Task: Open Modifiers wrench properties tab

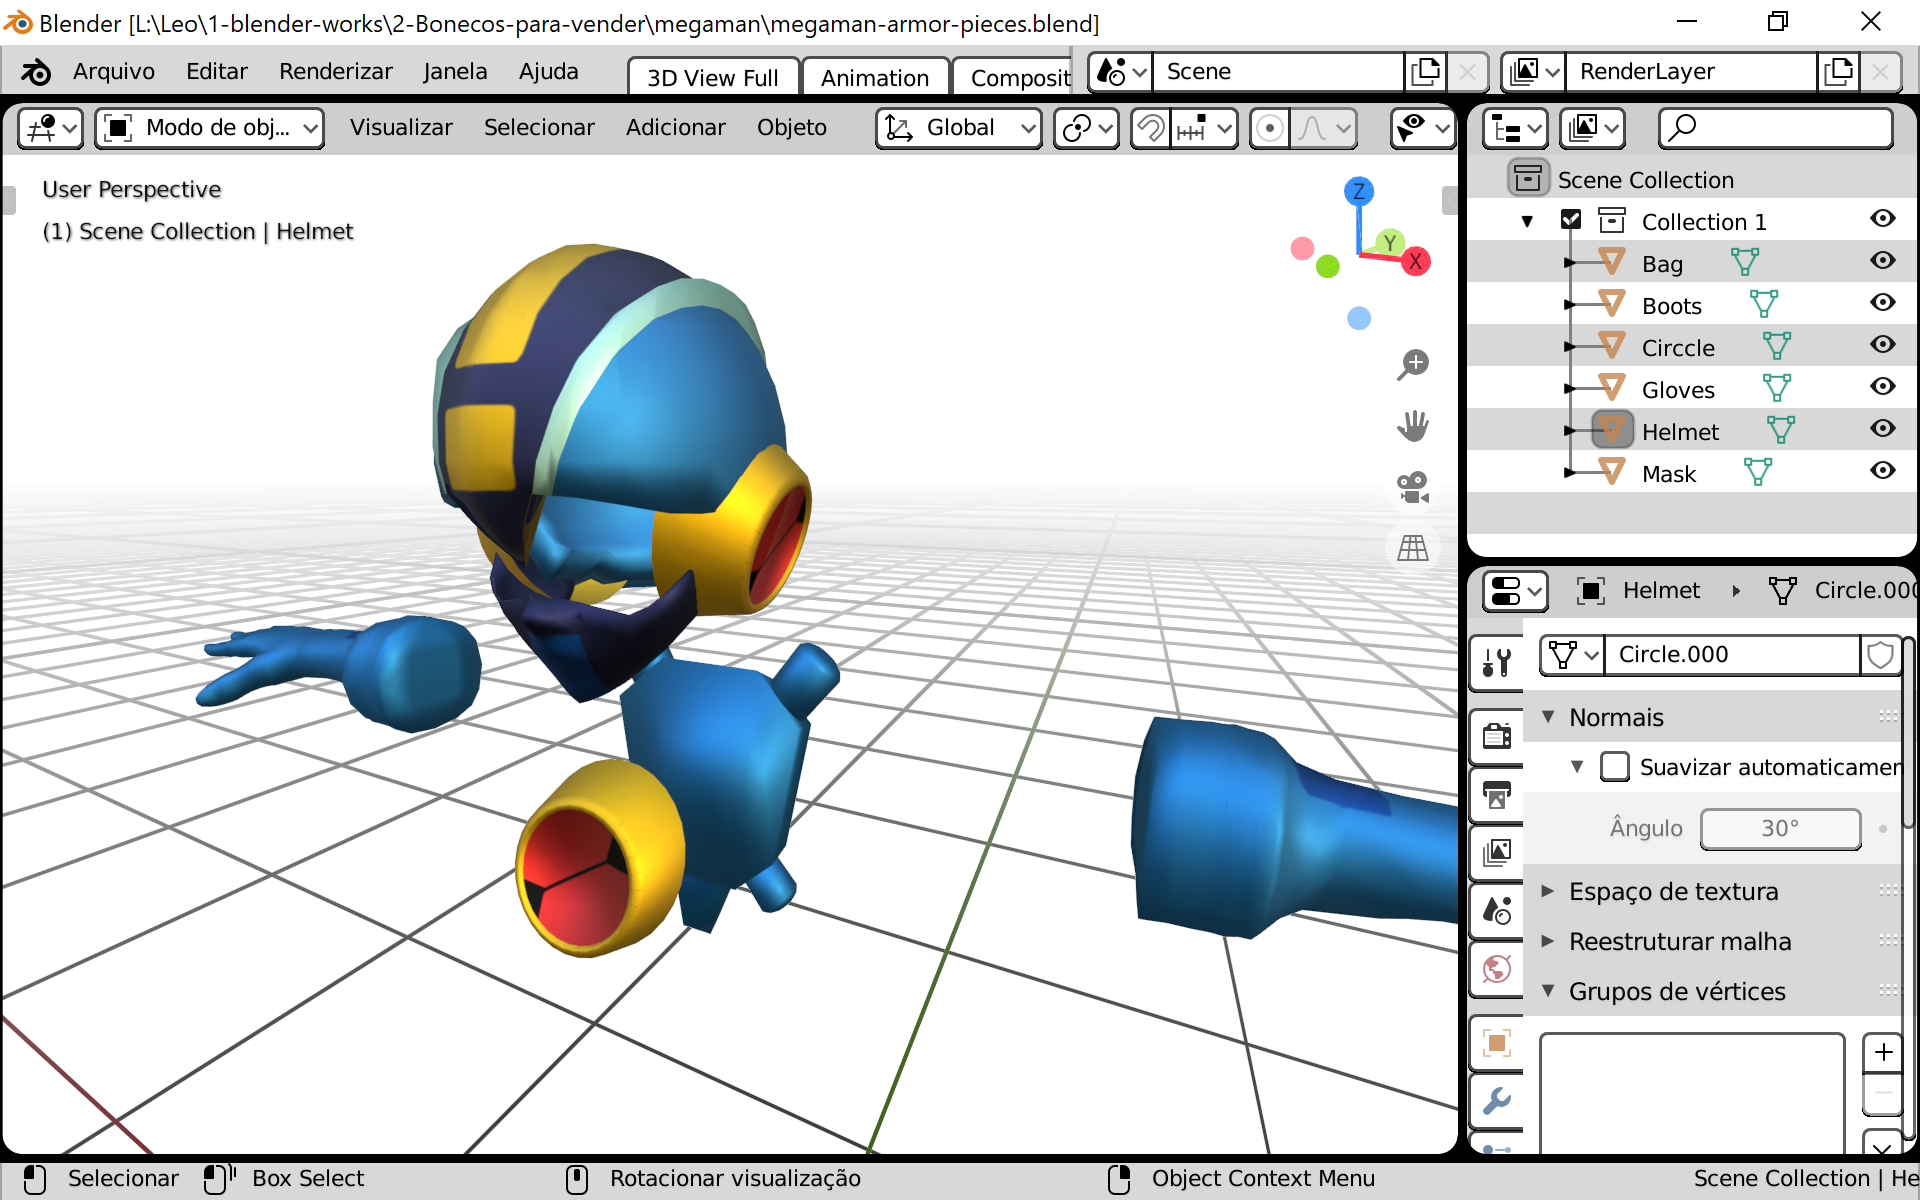Action: click(1497, 1101)
